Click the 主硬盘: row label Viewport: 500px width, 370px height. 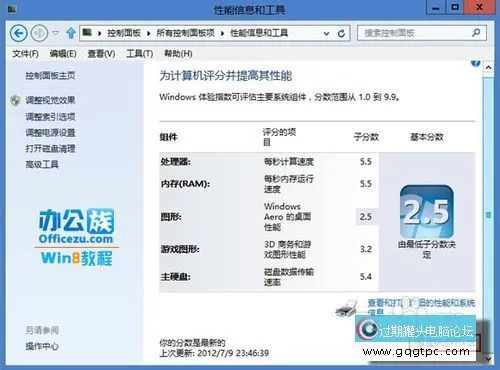[175, 277]
